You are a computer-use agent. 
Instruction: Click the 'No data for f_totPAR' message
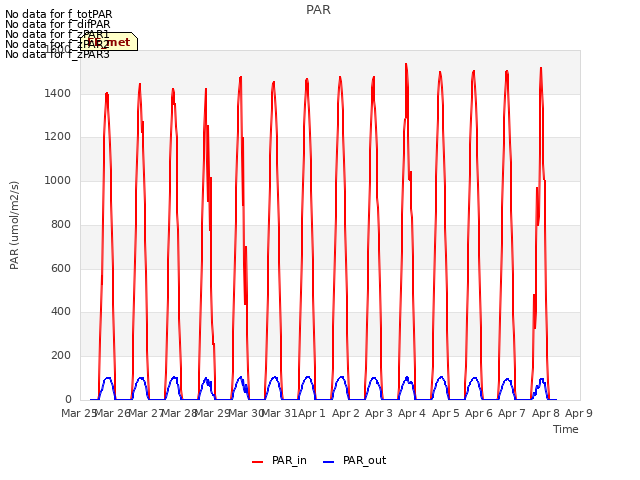(x=59, y=14)
